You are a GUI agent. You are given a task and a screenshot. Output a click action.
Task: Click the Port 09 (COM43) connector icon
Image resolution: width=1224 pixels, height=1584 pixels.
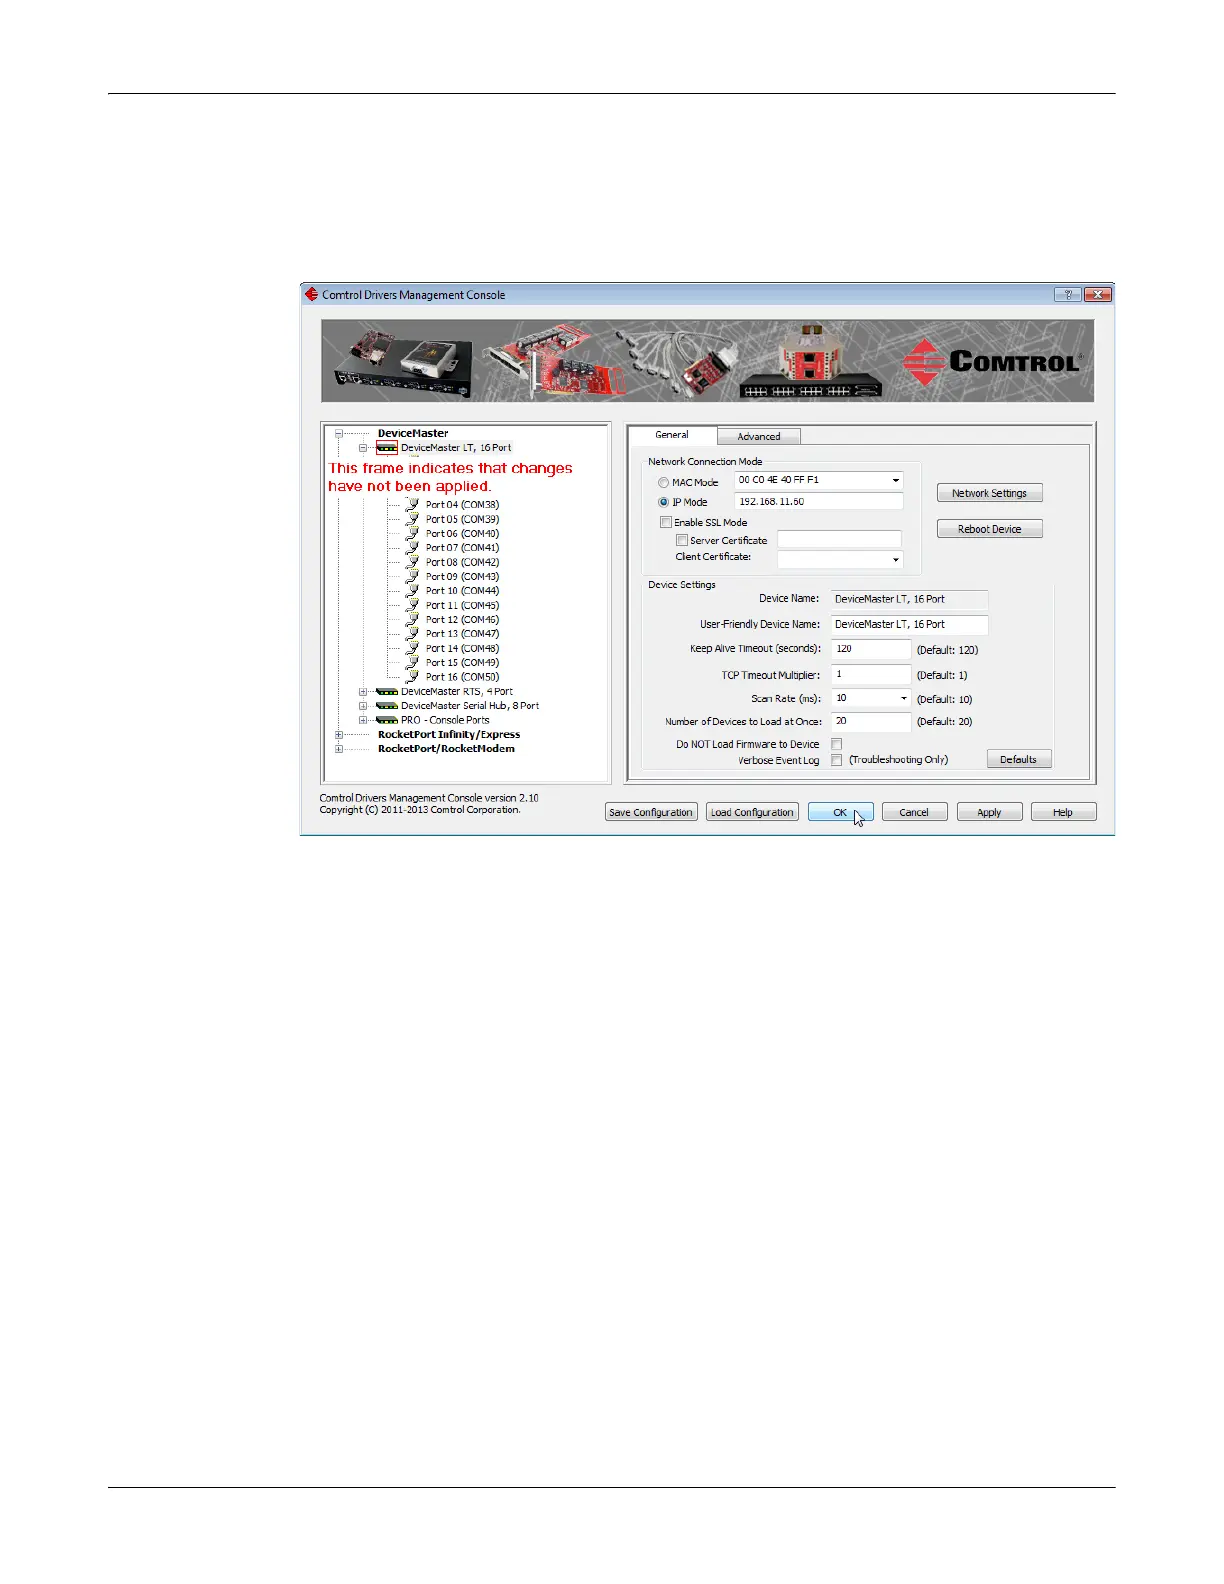412,577
